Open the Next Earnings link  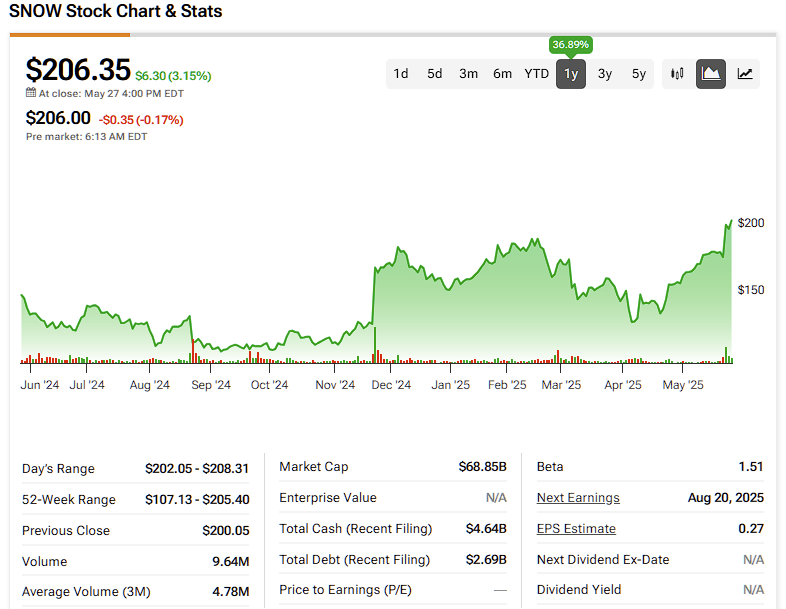[578, 498]
